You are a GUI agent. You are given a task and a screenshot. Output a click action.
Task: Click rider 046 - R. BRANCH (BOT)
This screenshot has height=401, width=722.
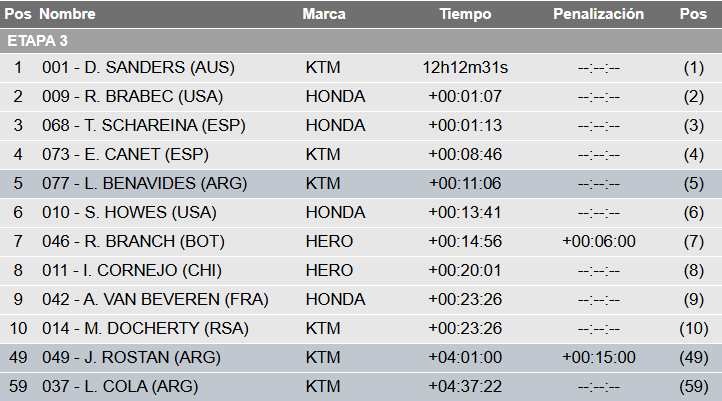tap(133, 242)
